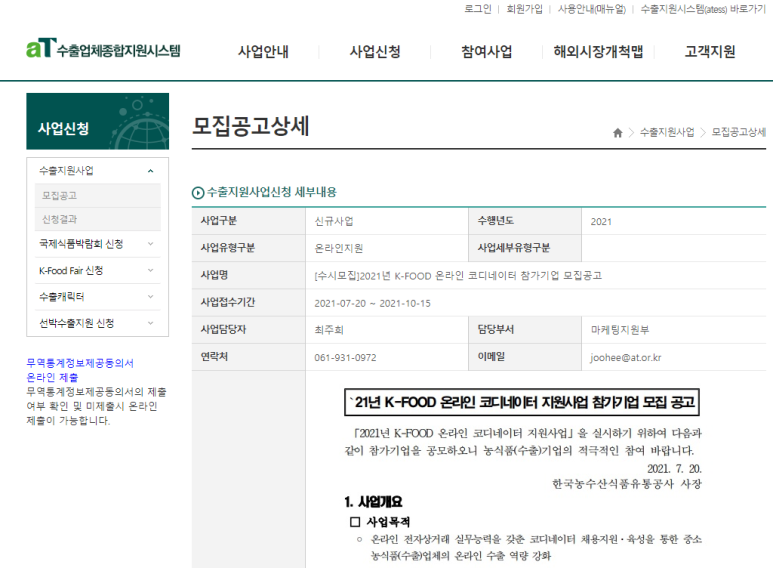Open 사용안내(매뉴얼) link
Image resolution: width=773 pixels, height=568 pixels.
[x=592, y=9]
